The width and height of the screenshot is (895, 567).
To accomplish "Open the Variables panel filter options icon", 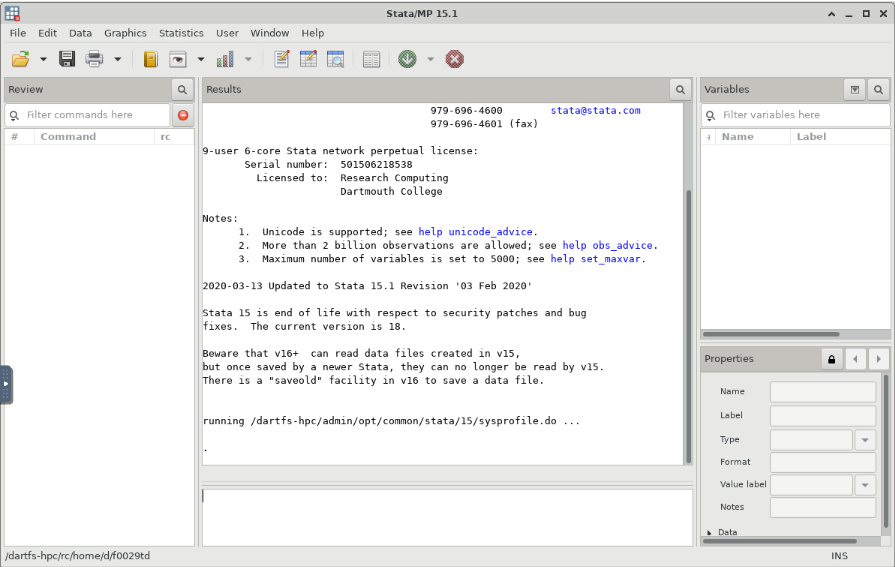I will click(x=854, y=90).
